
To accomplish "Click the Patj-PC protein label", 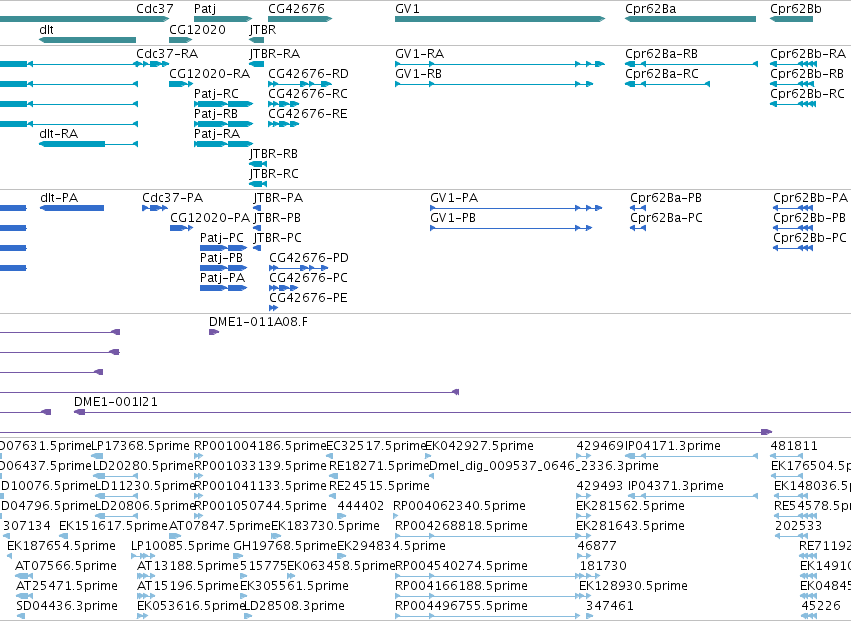I will point(222,238).
